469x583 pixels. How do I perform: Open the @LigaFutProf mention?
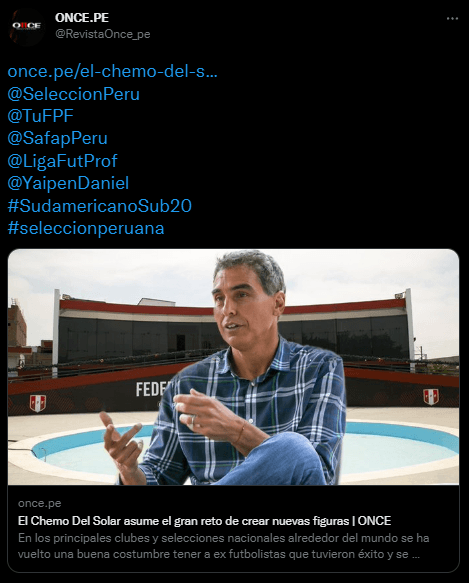pyautogui.click(x=62, y=161)
